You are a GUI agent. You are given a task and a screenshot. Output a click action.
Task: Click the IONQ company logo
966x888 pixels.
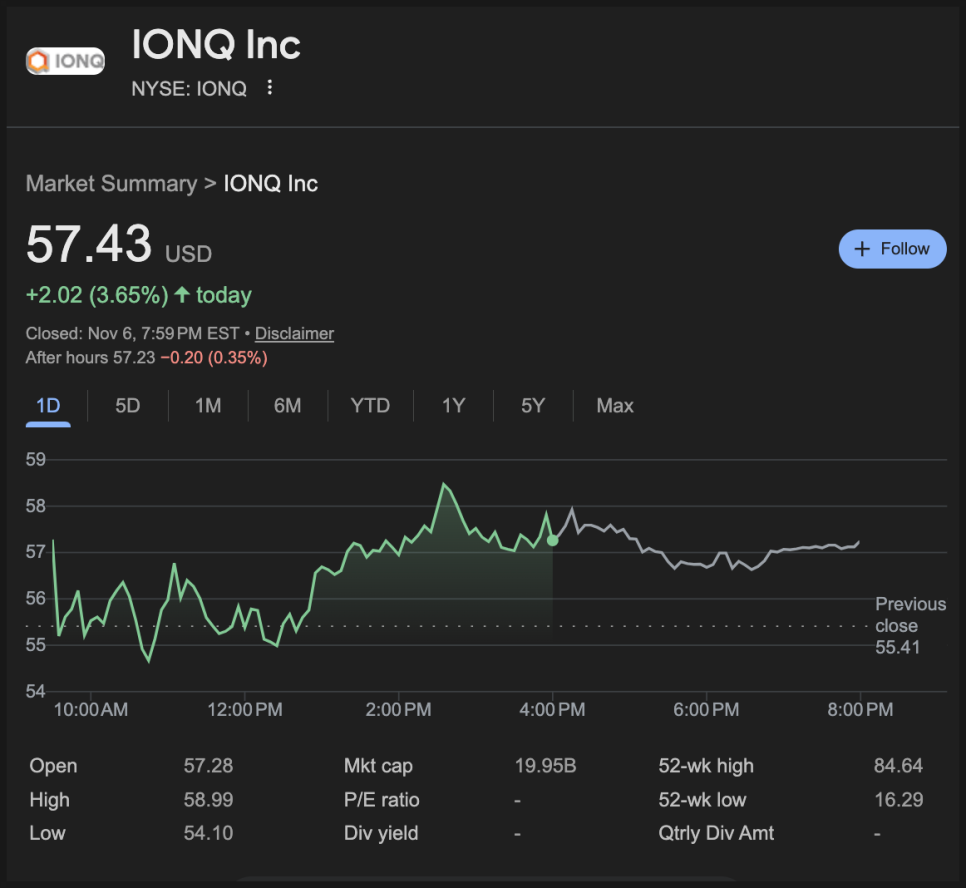(x=65, y=61)
